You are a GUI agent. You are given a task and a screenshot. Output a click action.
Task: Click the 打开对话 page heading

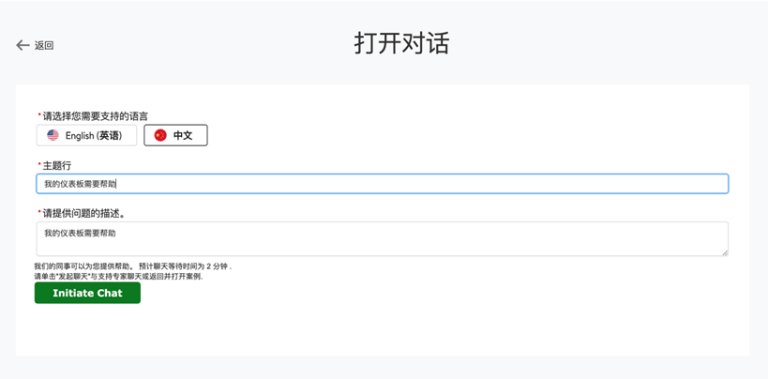[402, 44]
